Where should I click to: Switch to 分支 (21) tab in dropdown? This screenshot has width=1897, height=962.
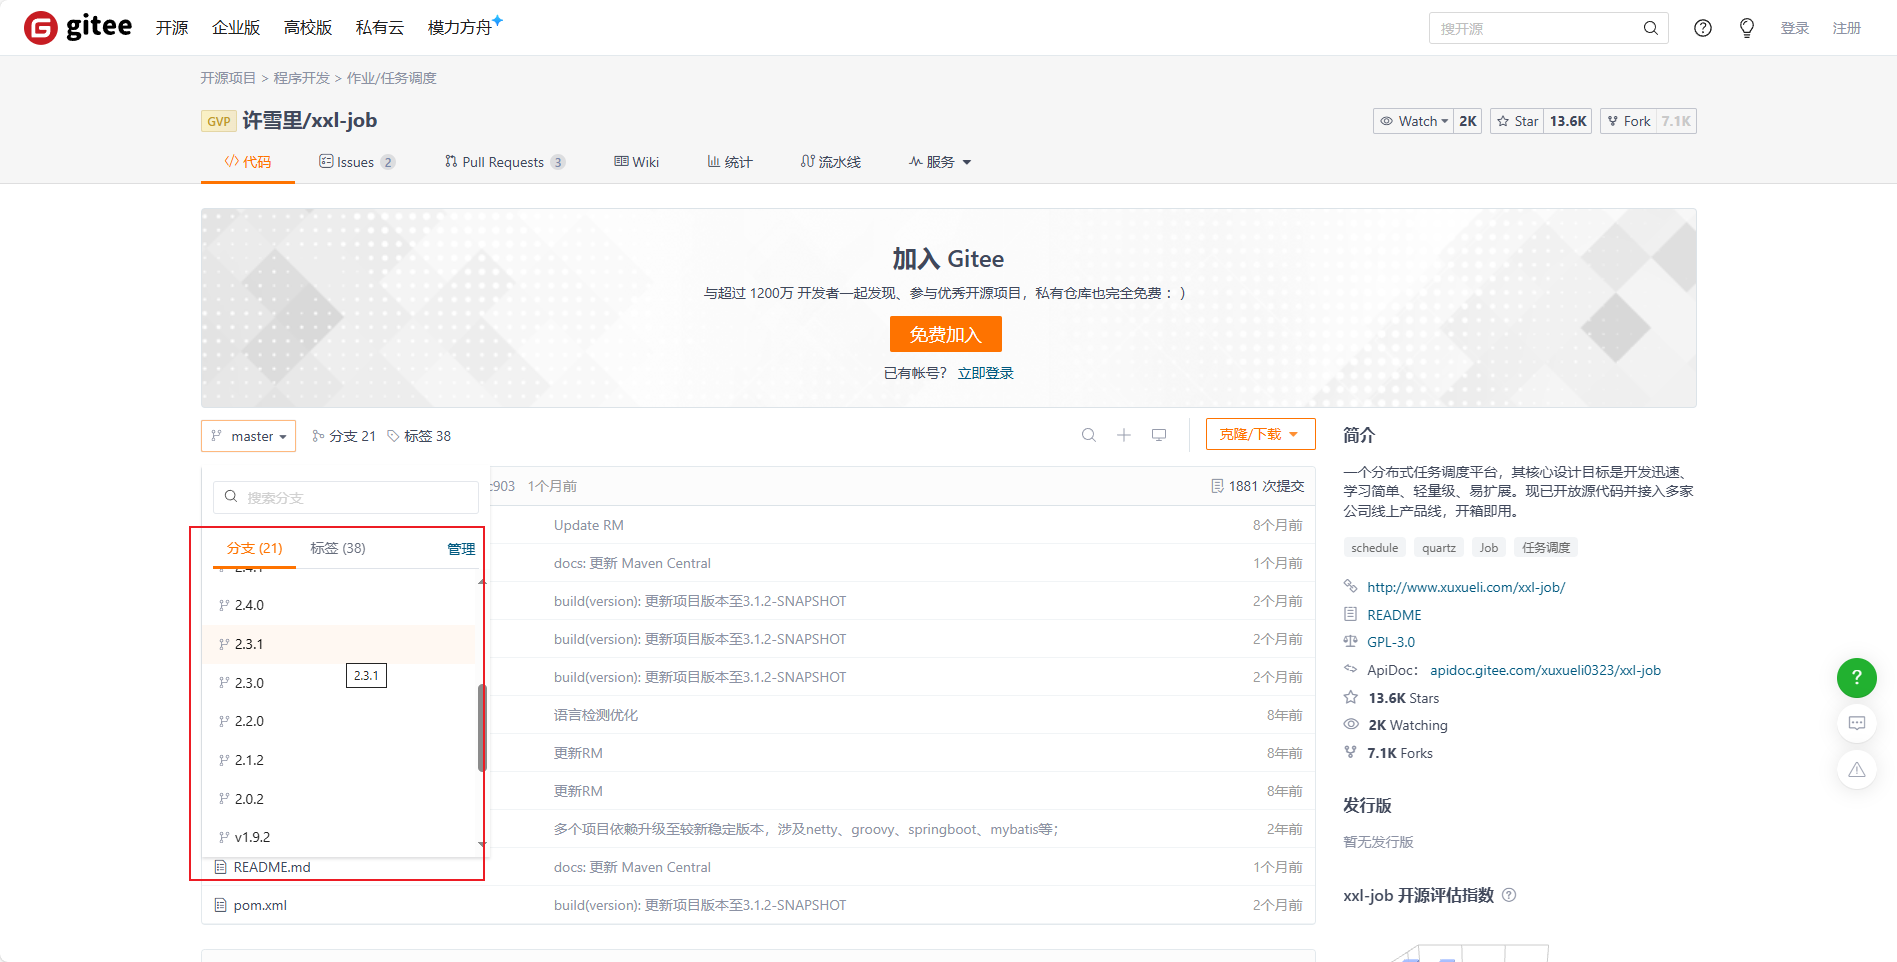click(x=254, y=548)
